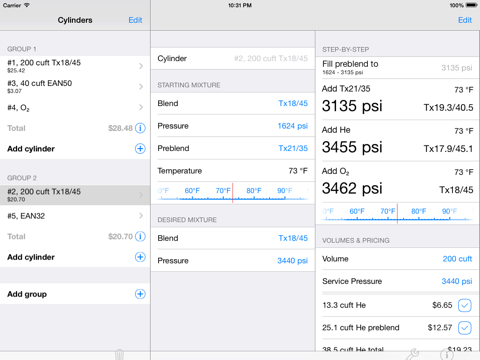Open the wrench settings icon

pyautogui.click(x=412, y=354)
